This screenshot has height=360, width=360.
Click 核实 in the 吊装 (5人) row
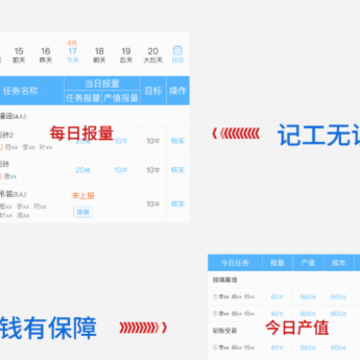click(x=178, y=204)
